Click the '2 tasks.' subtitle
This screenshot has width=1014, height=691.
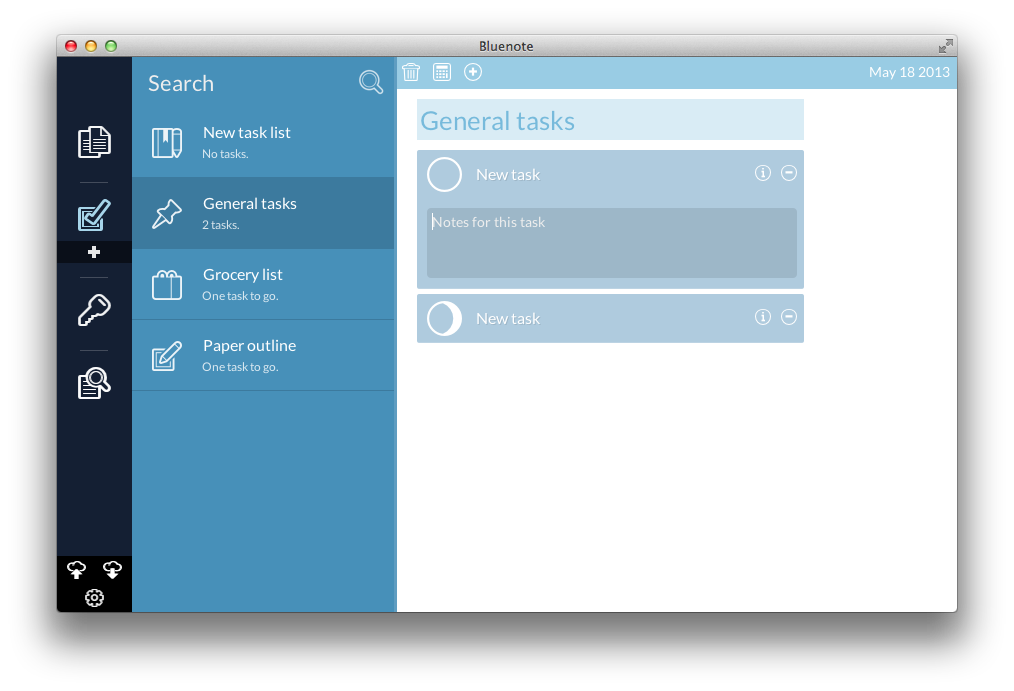221,225
